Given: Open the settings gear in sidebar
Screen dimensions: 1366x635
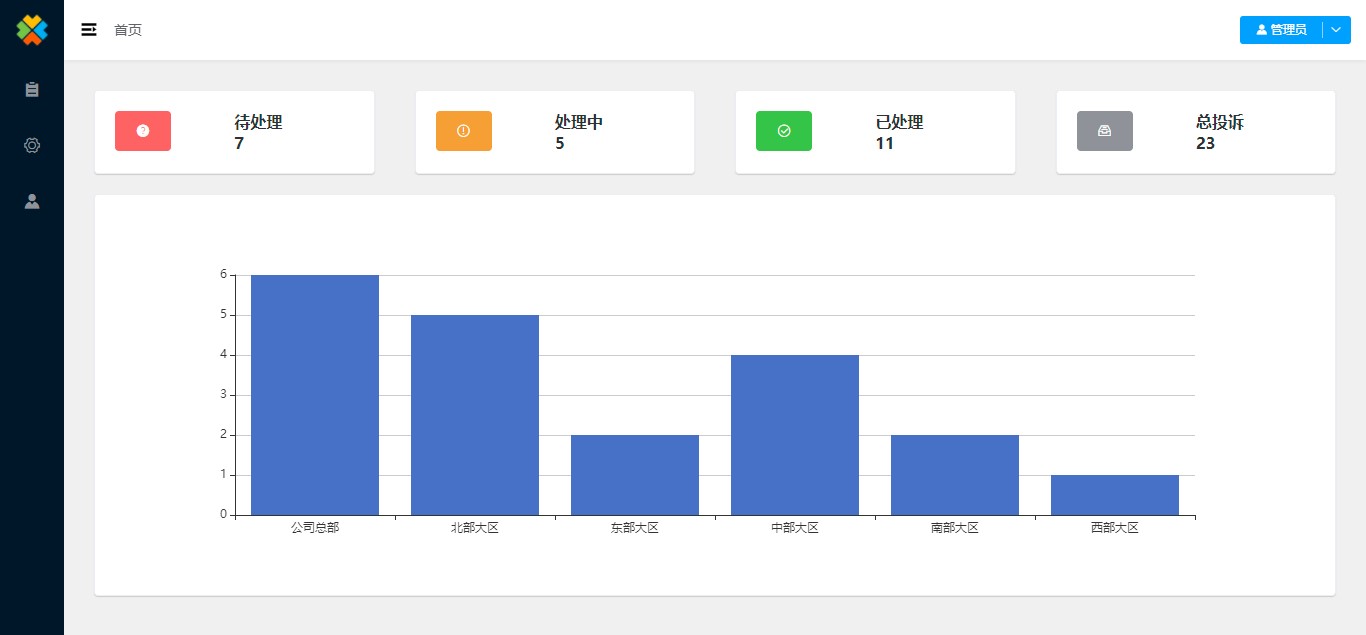Looking at the screenshot, I should pyautogui.click(x=32, y=146).
